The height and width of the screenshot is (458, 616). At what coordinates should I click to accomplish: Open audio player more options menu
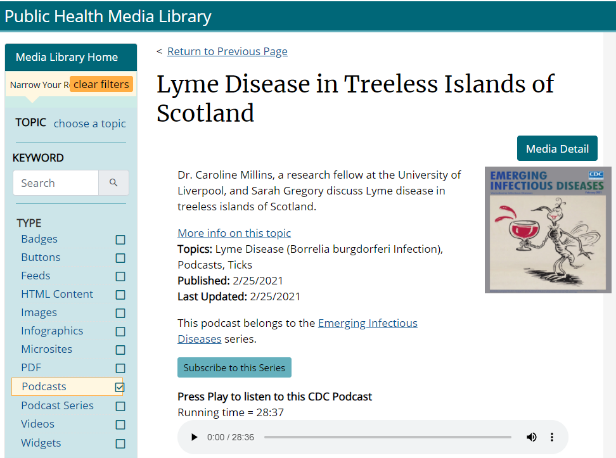click(x=551, y=437)
